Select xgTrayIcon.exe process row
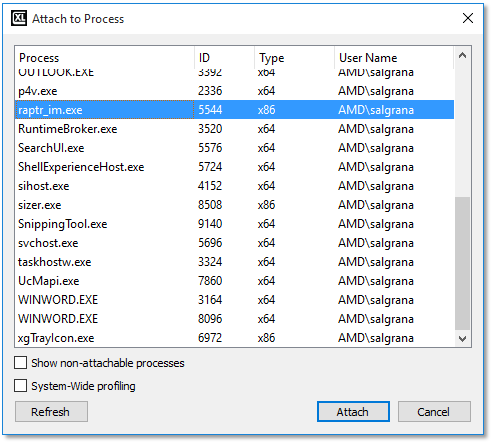The height and width of the screenshot is (444, 493). (x=235, y=338)
